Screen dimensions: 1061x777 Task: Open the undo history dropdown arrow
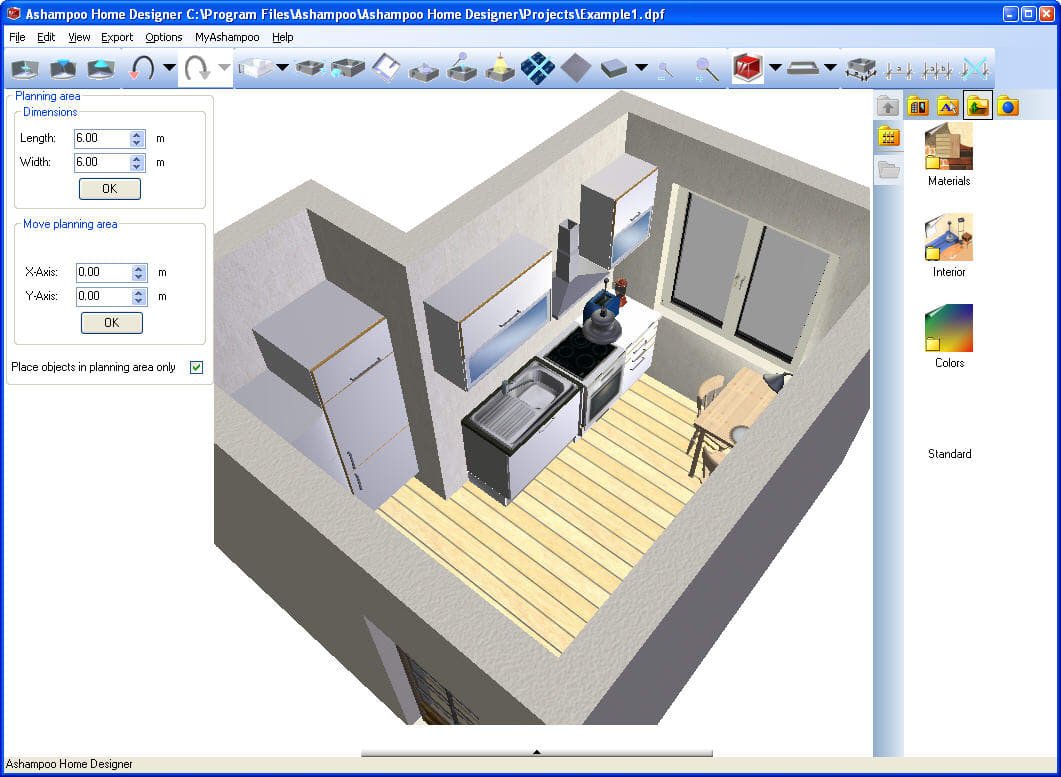169,68
